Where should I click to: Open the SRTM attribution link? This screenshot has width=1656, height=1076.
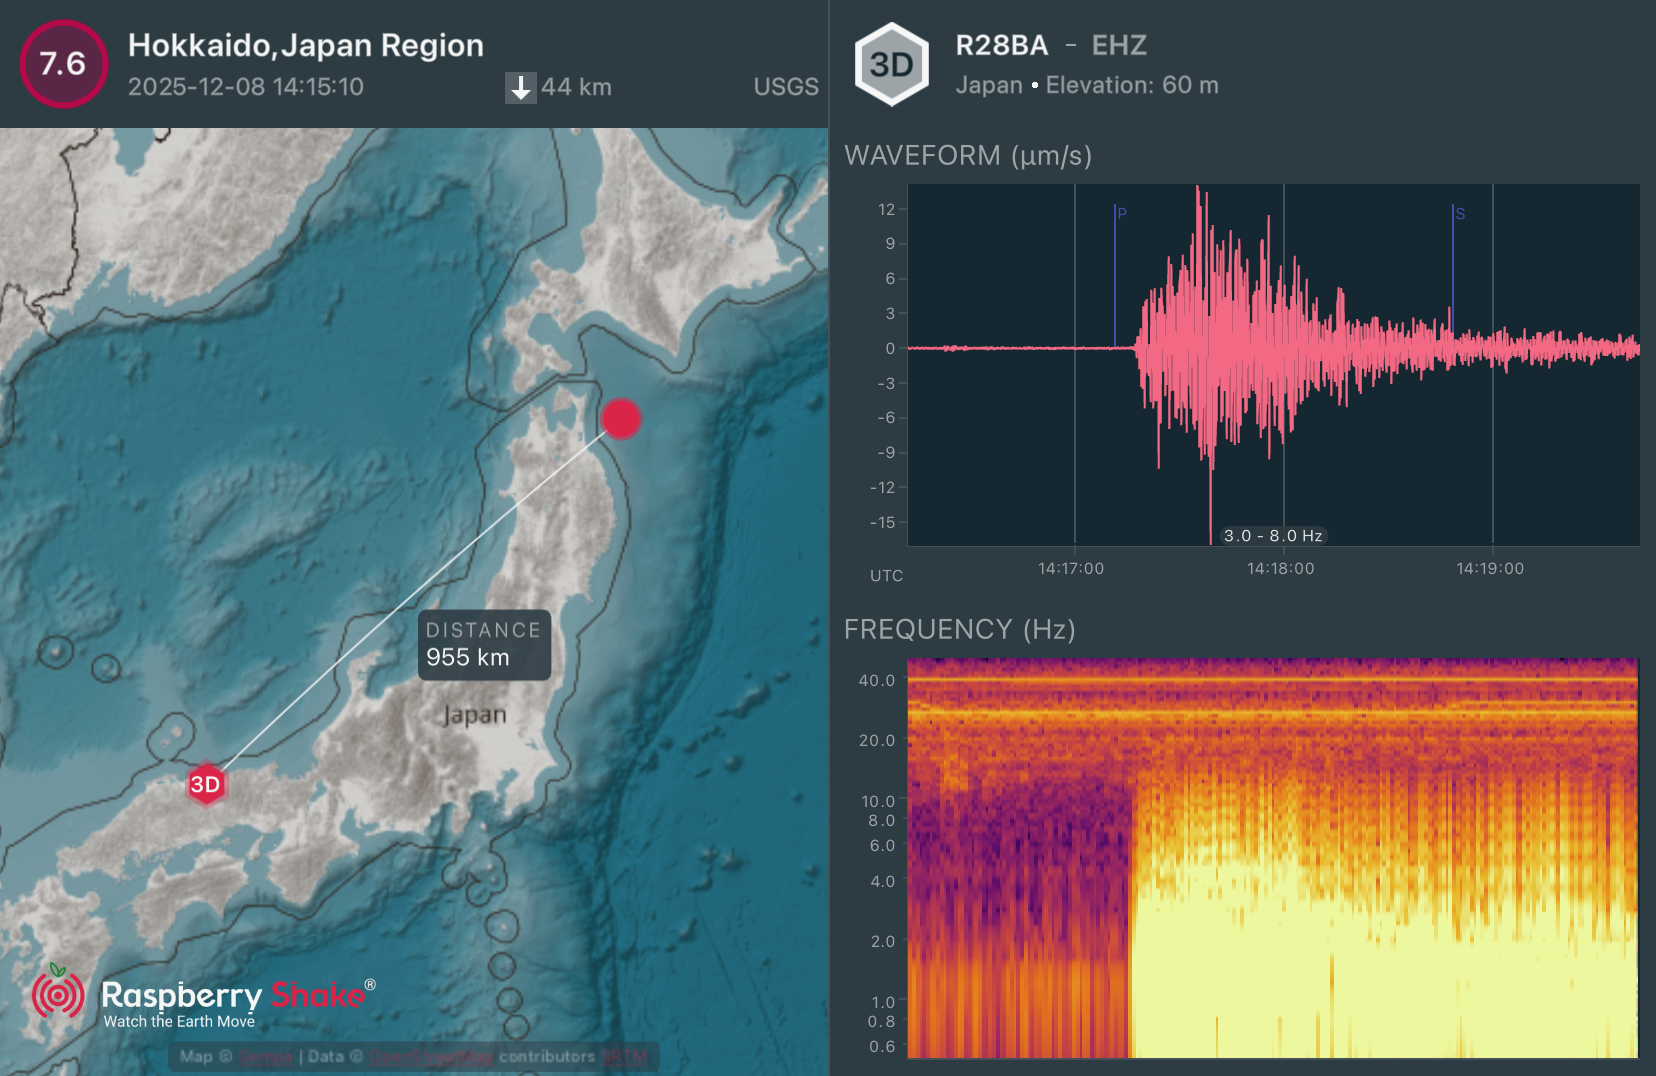click(x=625, y=1057)
